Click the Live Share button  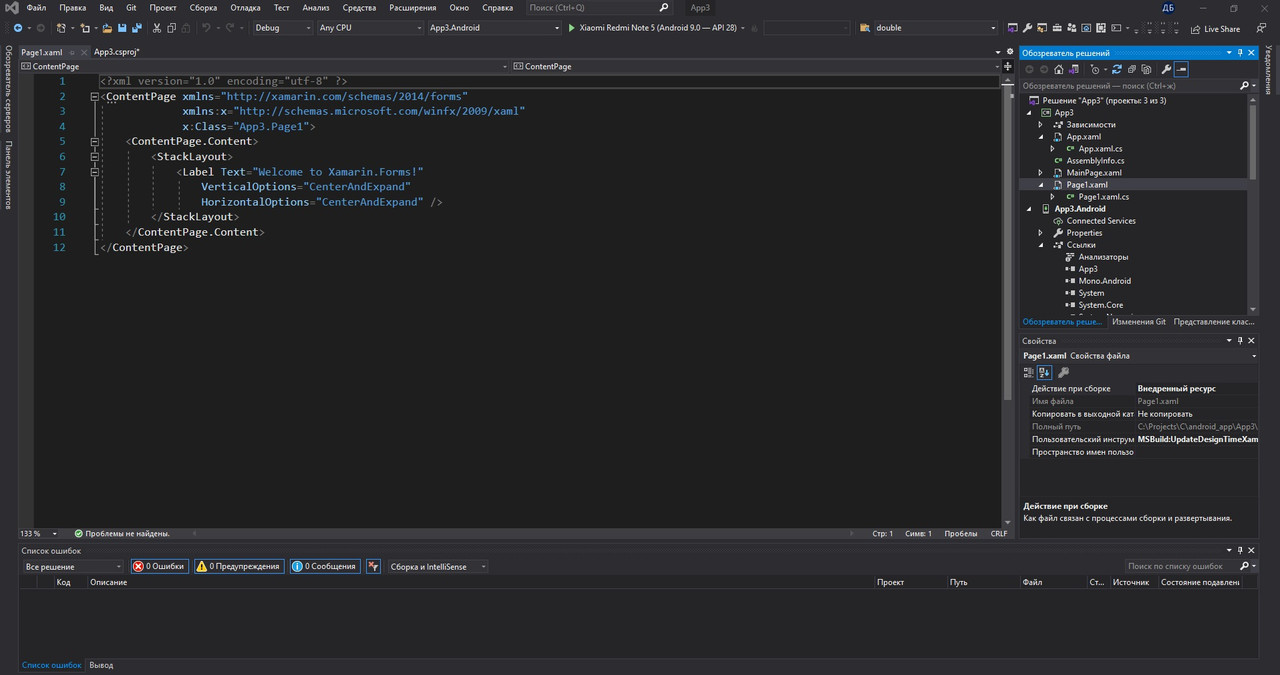[1214, 28]
